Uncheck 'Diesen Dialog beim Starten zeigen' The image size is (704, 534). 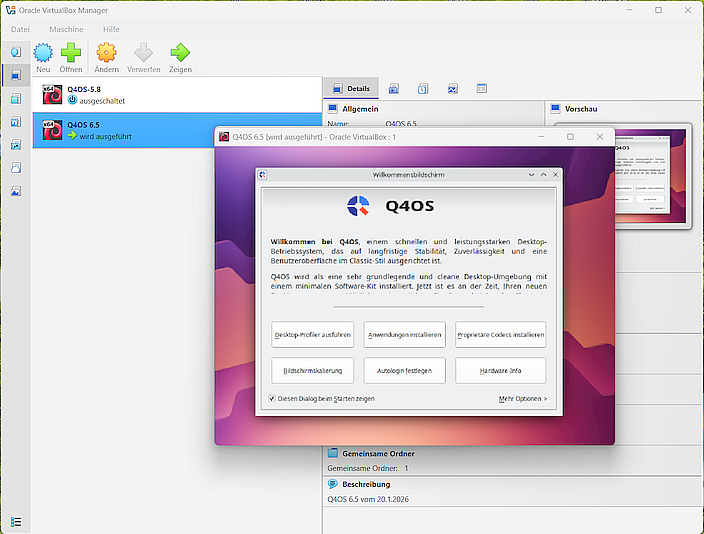(x=272, y=398)
